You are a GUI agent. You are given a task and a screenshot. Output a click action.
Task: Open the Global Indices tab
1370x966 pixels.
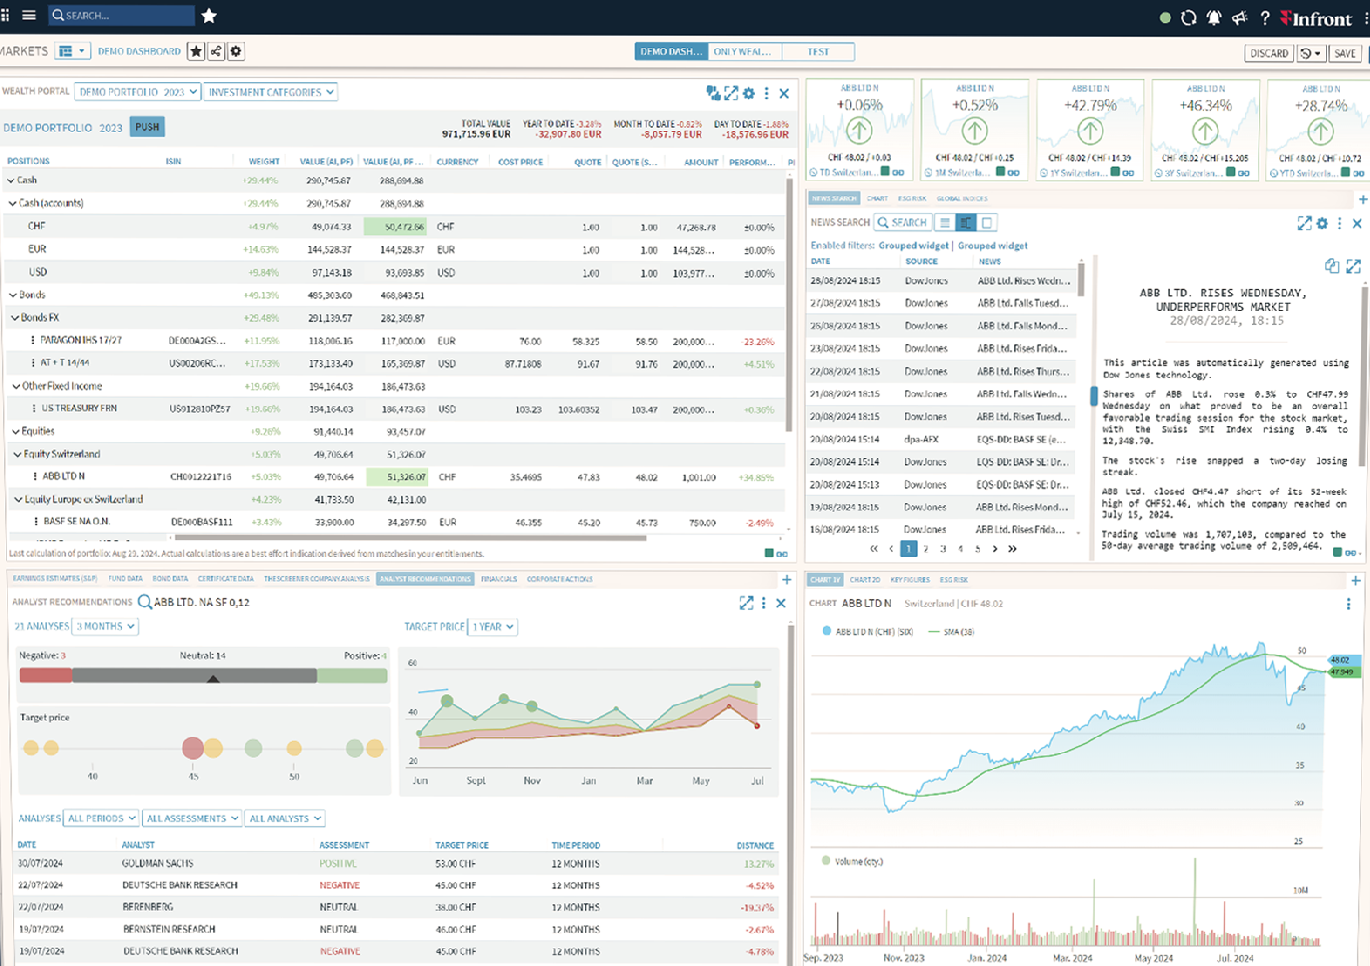(962, 199)
